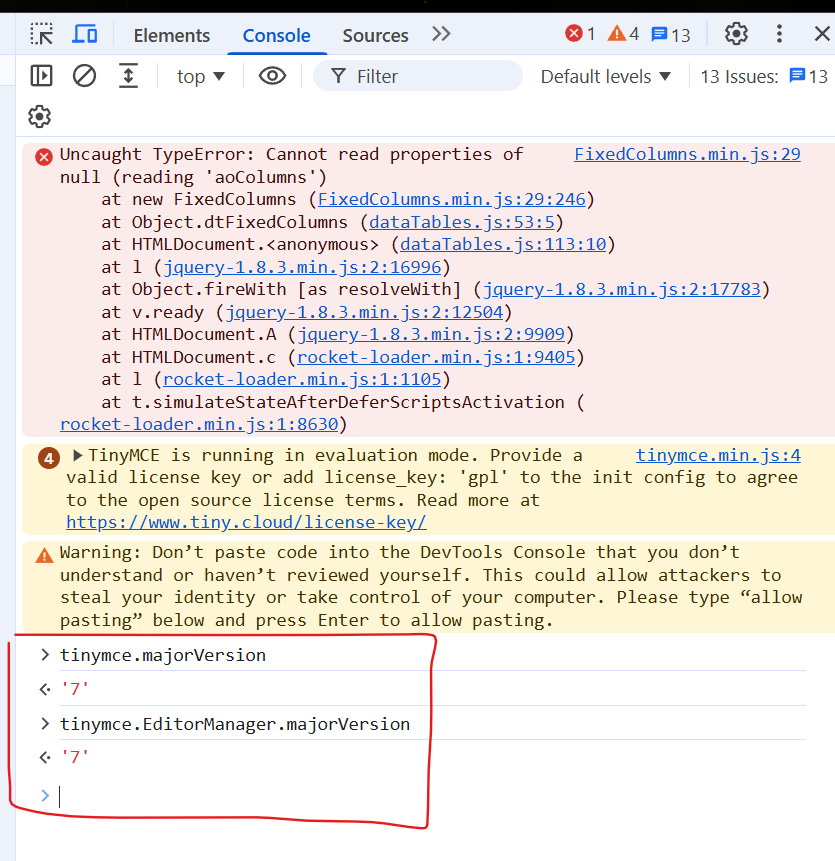This screenshot has height=861, width=835.
Task: Click the '7' result under EditorManager.majorVersion
Action: pos(75,758)
